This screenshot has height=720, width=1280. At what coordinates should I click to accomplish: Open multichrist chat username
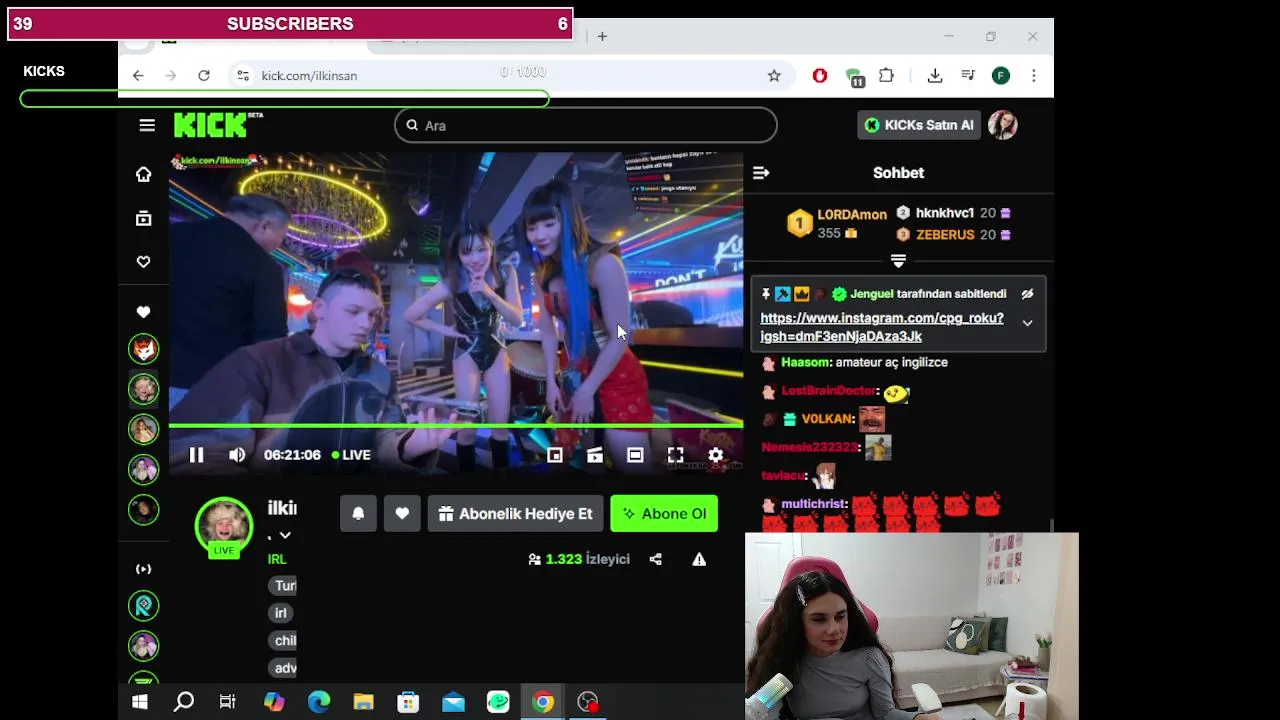click(x=814, y=504)
